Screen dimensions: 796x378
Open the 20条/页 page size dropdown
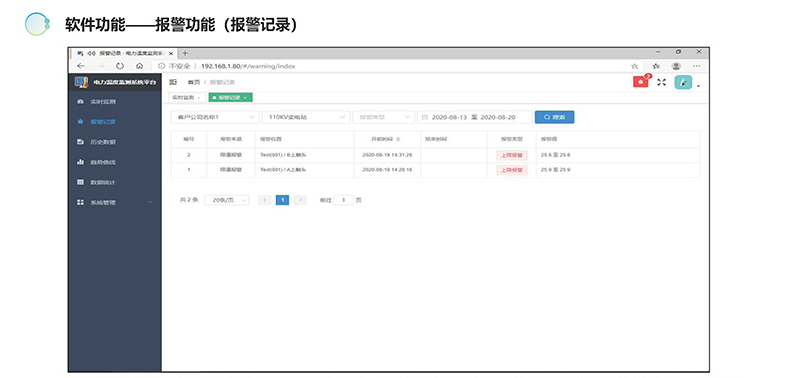tap(227, 200)
